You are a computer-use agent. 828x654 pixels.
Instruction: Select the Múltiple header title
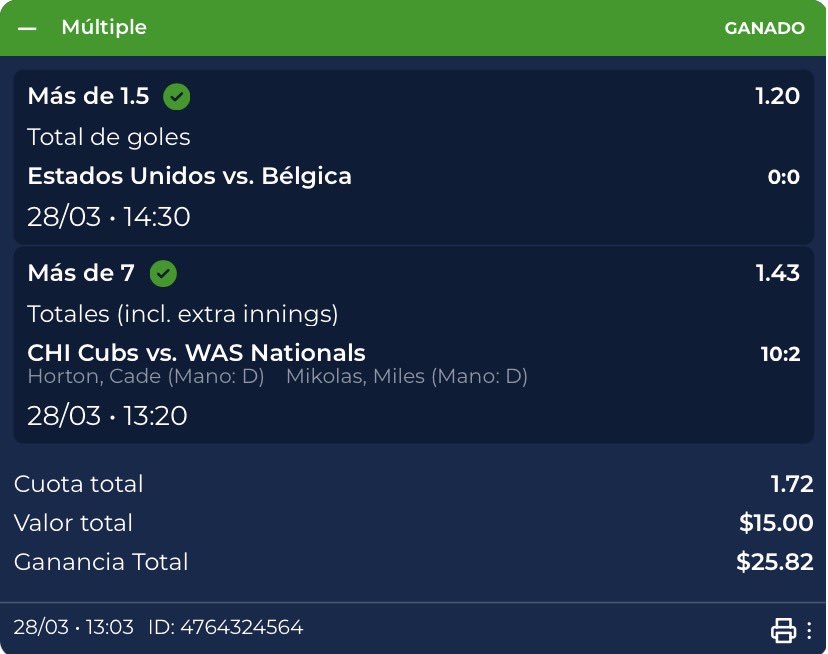[104, 28]
